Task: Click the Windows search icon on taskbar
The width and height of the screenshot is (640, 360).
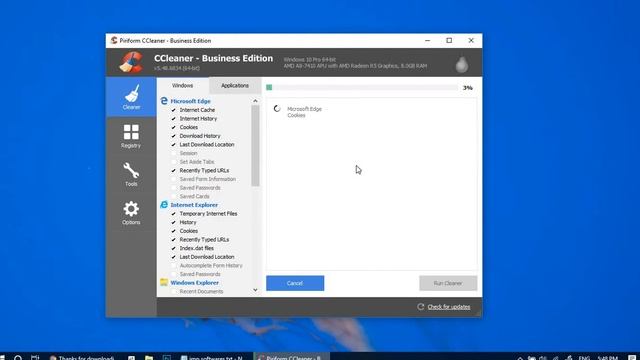Action: click(18, 358)
